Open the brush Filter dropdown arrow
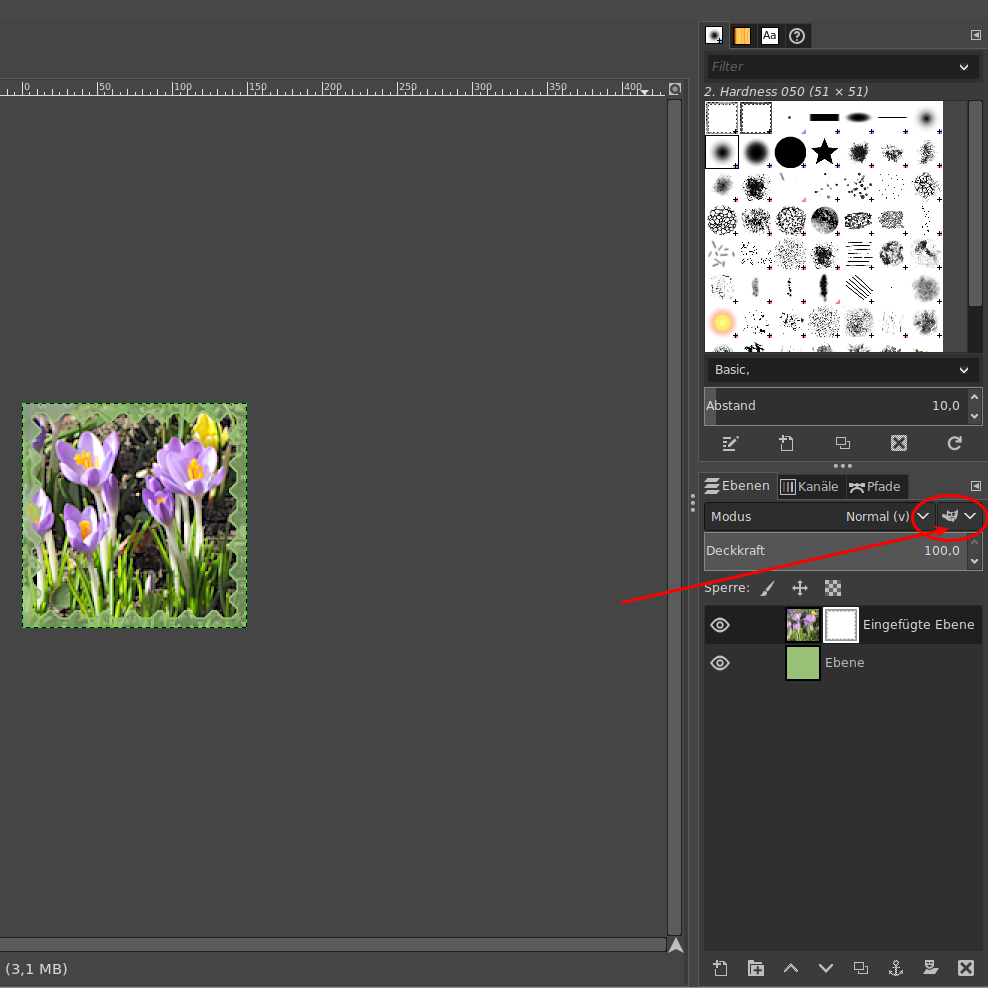988x988 pixels. [964, 67]
